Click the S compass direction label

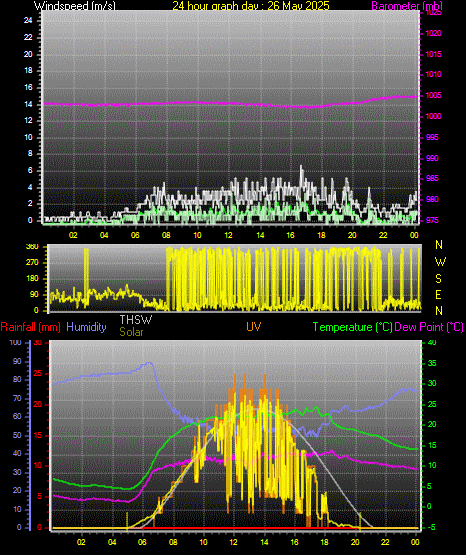pos(438,279)
